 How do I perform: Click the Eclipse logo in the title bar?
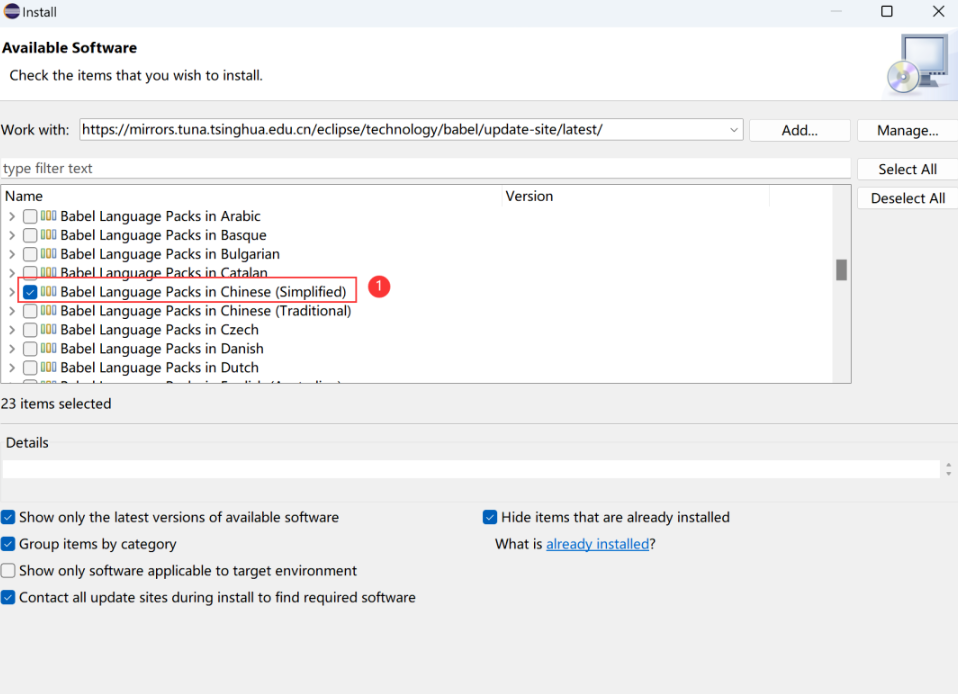[12, 12]
